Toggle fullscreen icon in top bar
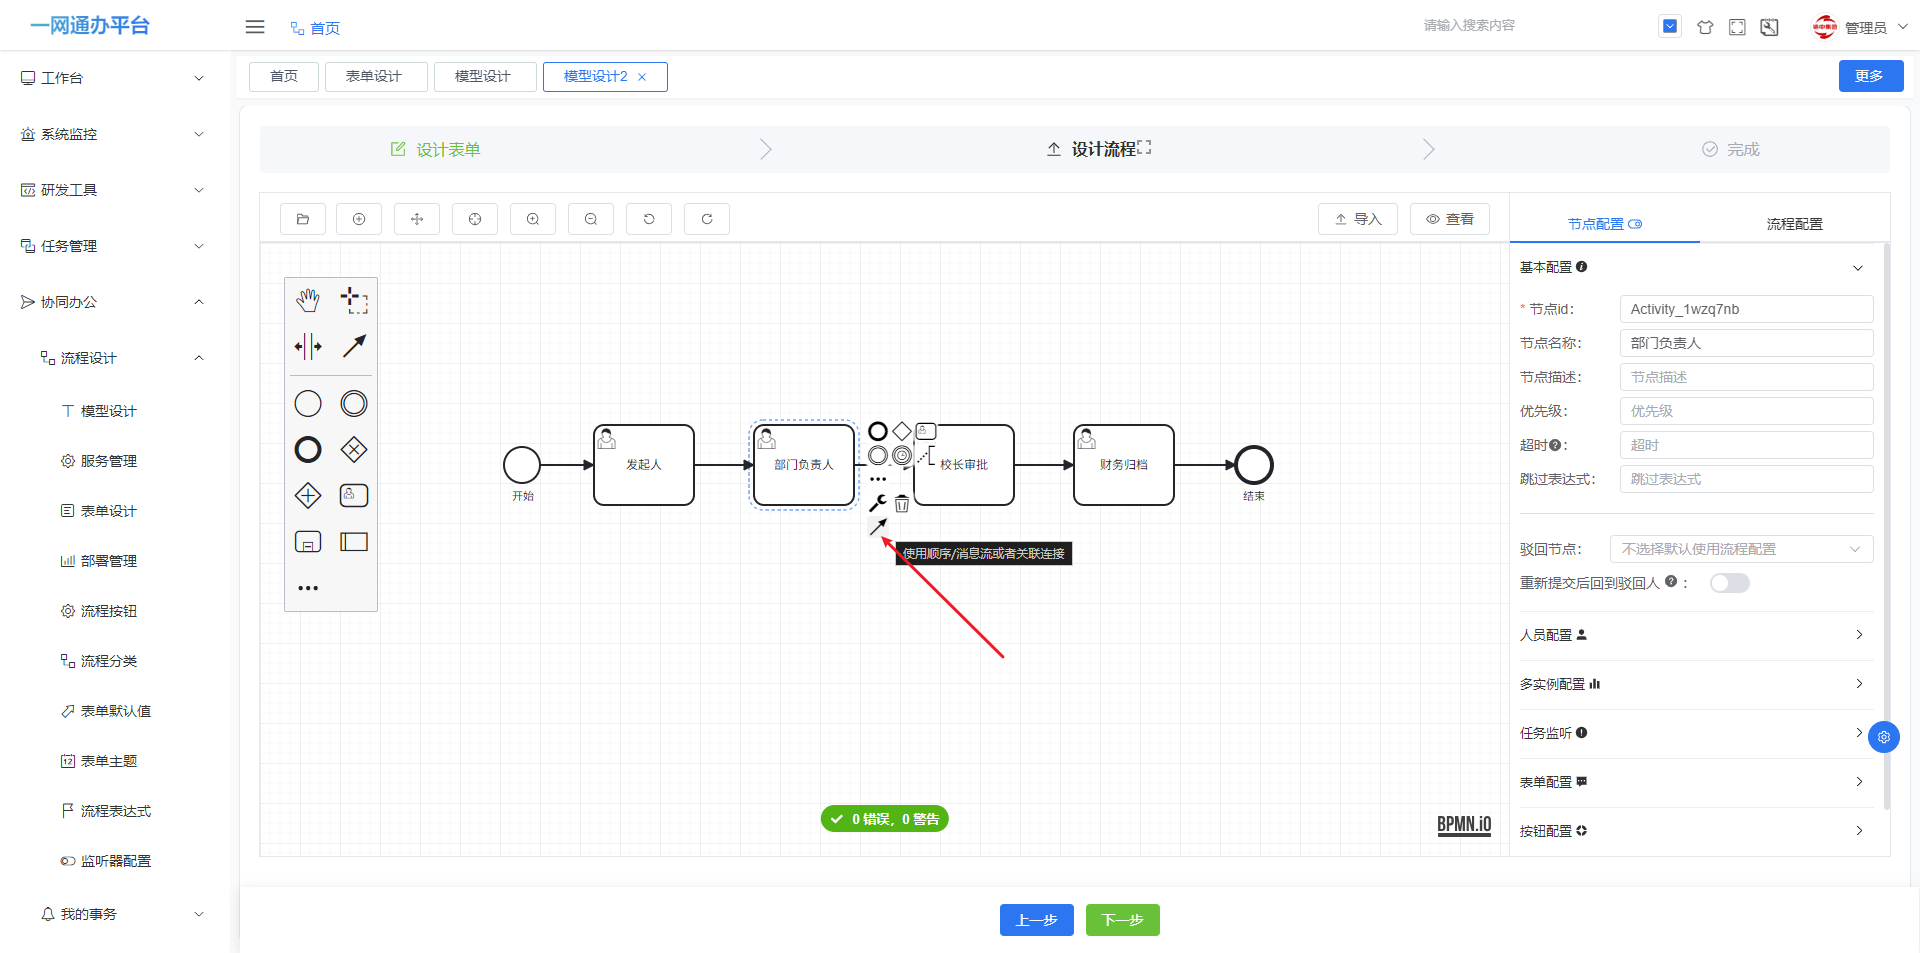 pyautogui.click(x=1737, y=27)
